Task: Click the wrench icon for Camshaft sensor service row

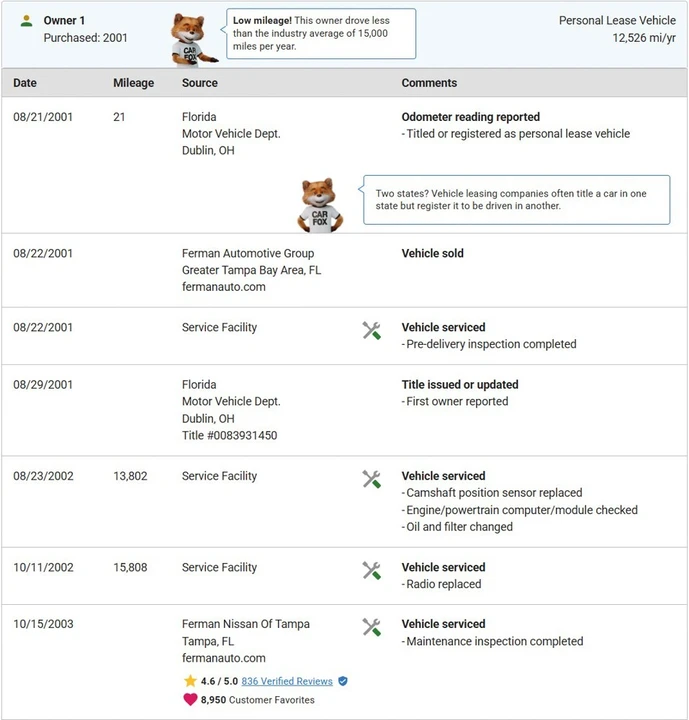Action: (x=371, y=479)
